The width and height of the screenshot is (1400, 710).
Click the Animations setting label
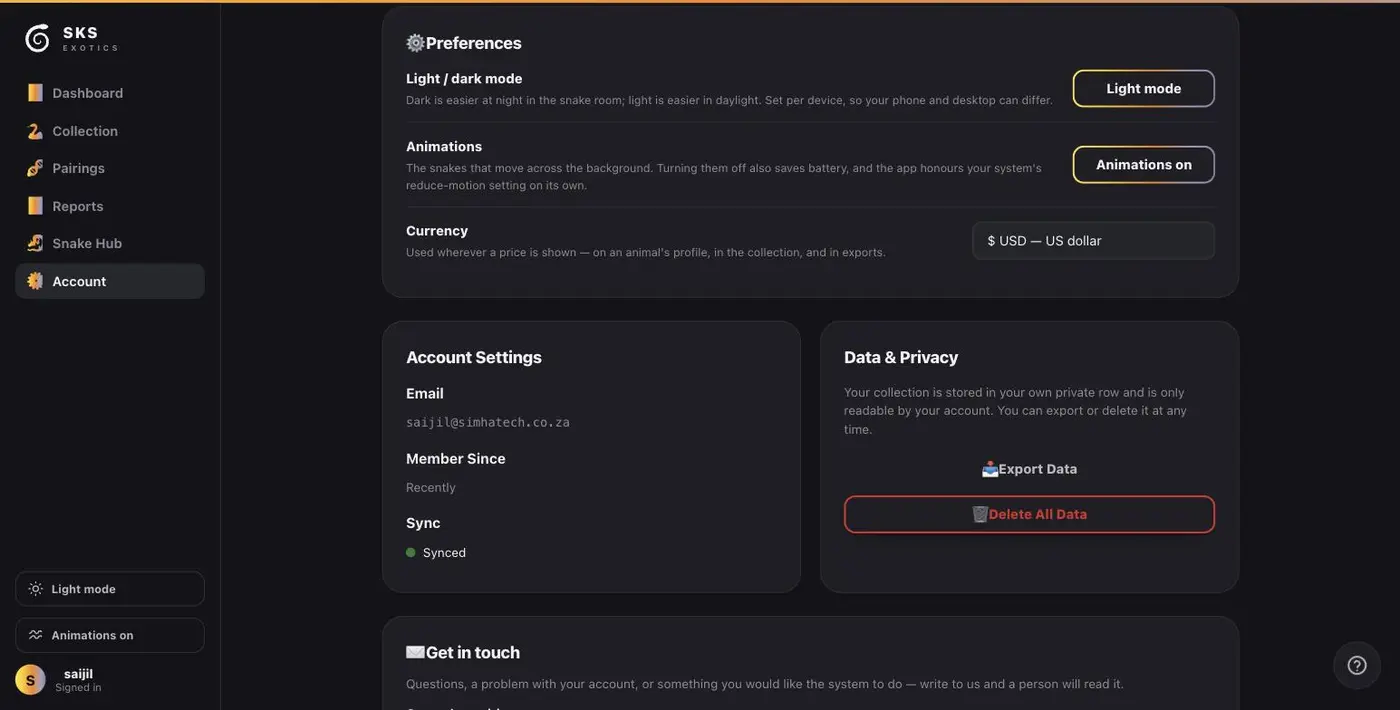[x=444, y=146]
